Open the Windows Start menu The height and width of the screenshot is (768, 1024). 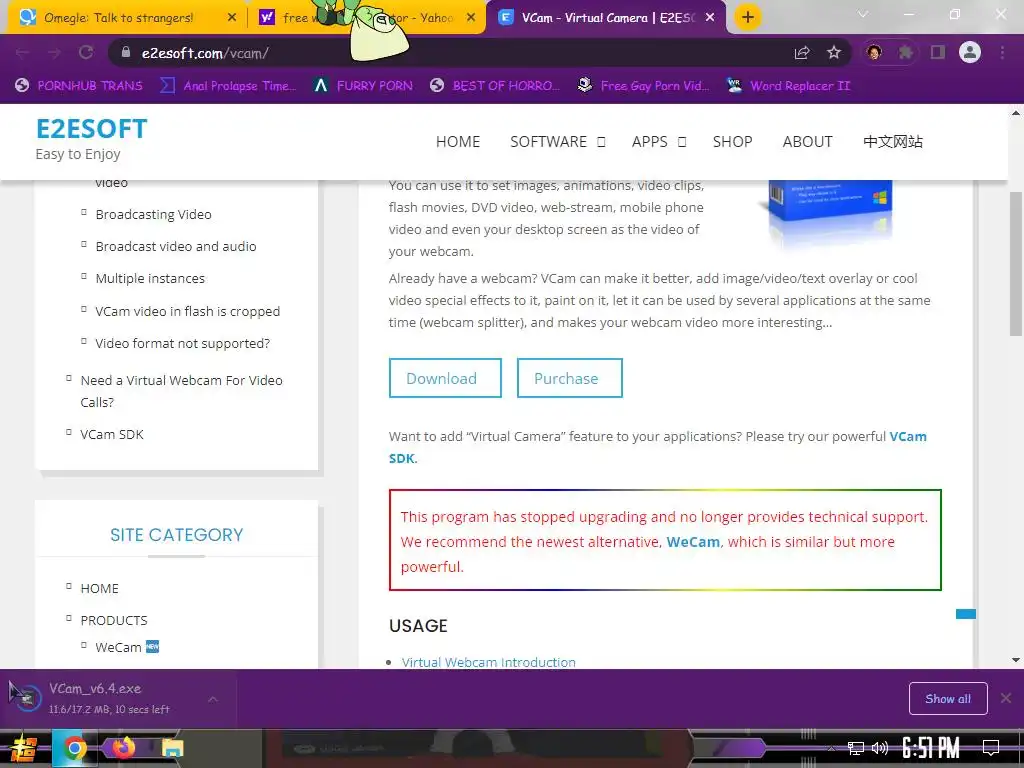[22, 748]
